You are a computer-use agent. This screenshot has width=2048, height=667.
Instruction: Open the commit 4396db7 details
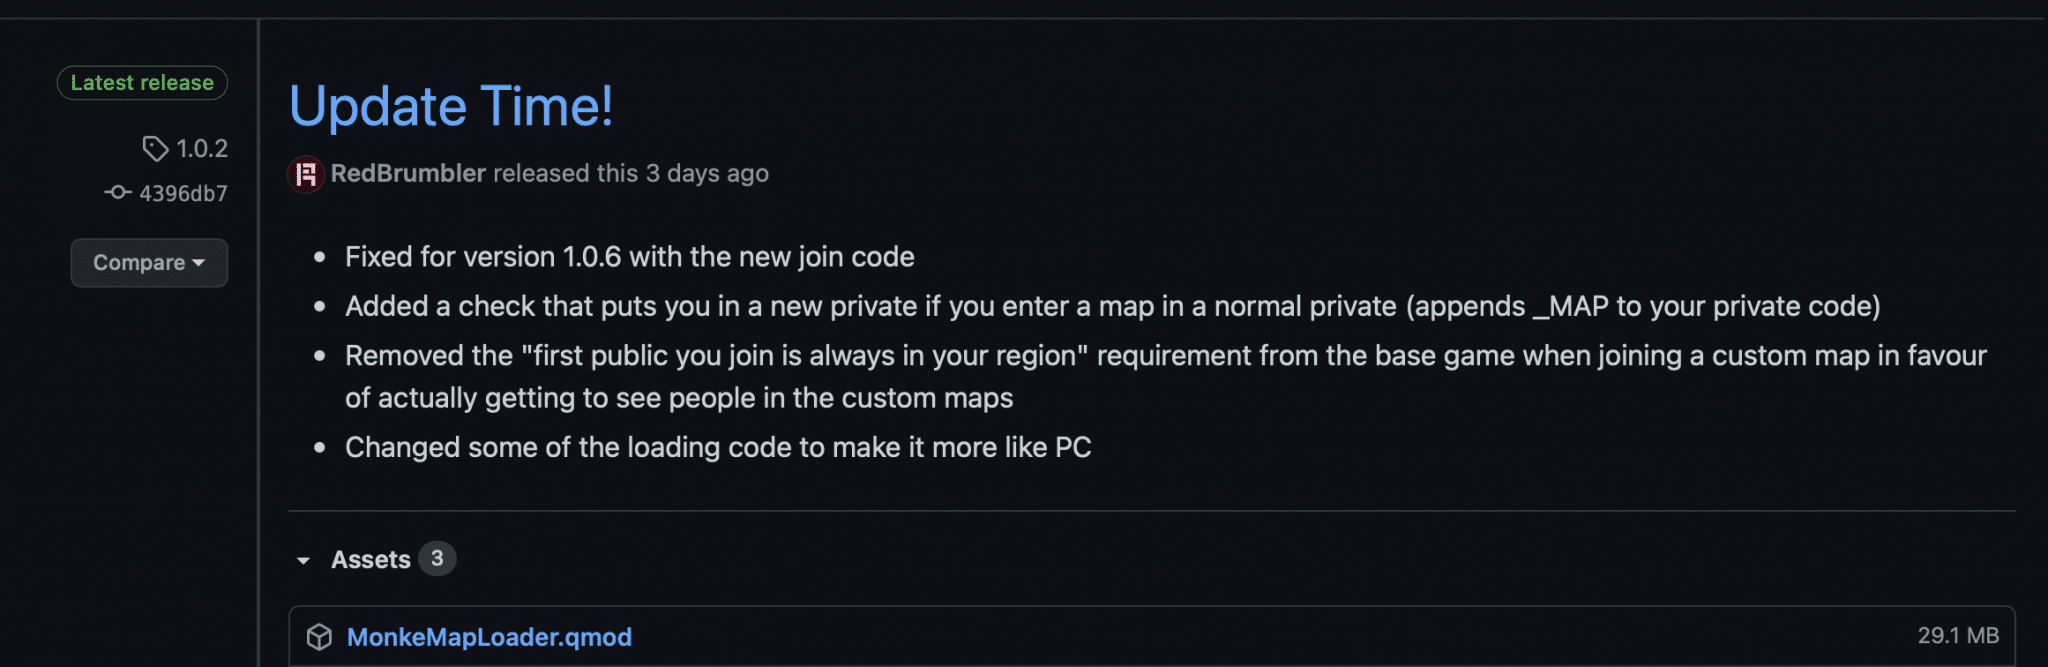point(182,192)
